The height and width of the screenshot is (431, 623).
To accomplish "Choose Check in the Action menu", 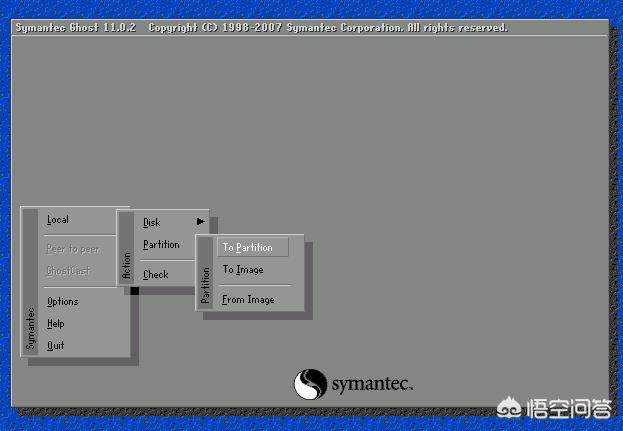I will (x=156, y=275).
